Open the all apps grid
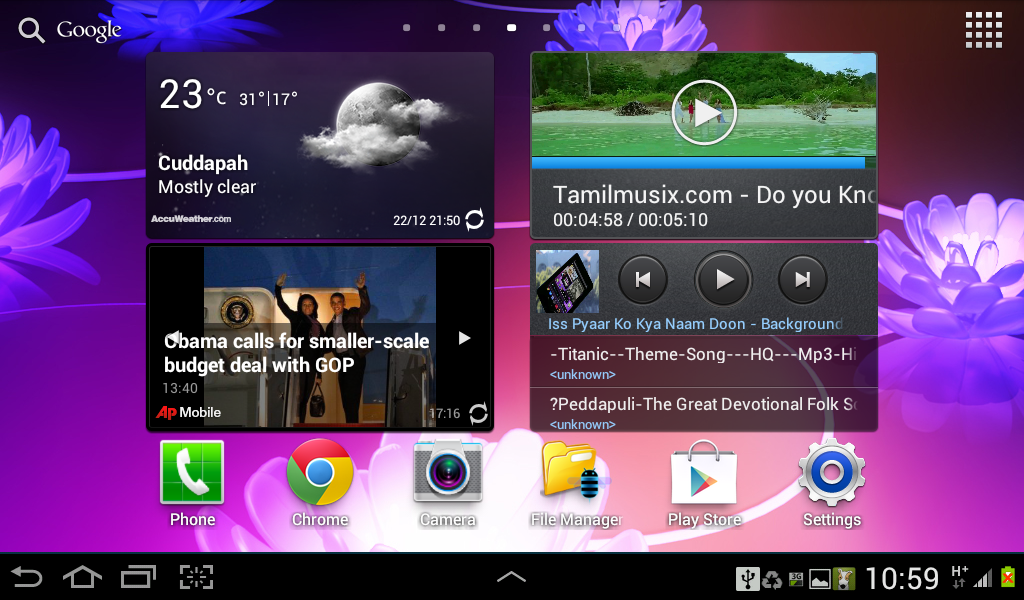This screenshot has height=600, width=1024. (x=984, y=30)
